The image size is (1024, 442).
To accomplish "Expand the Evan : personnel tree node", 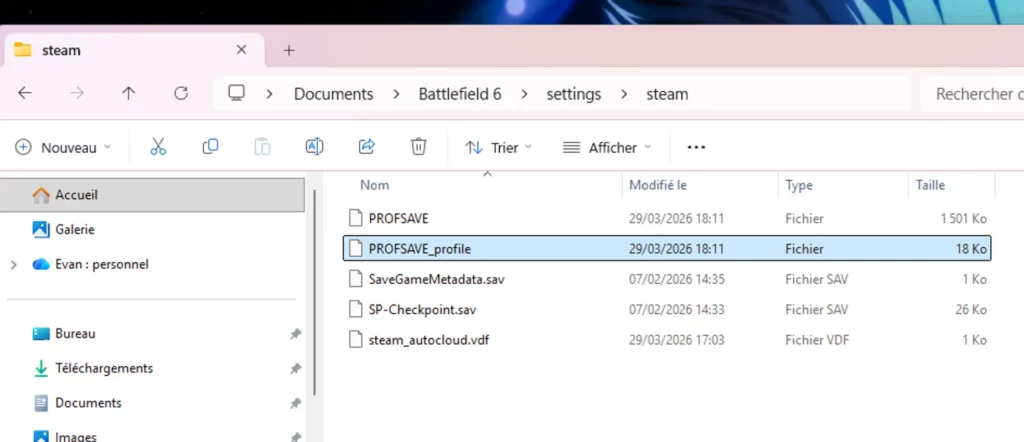I will [13, 264].
